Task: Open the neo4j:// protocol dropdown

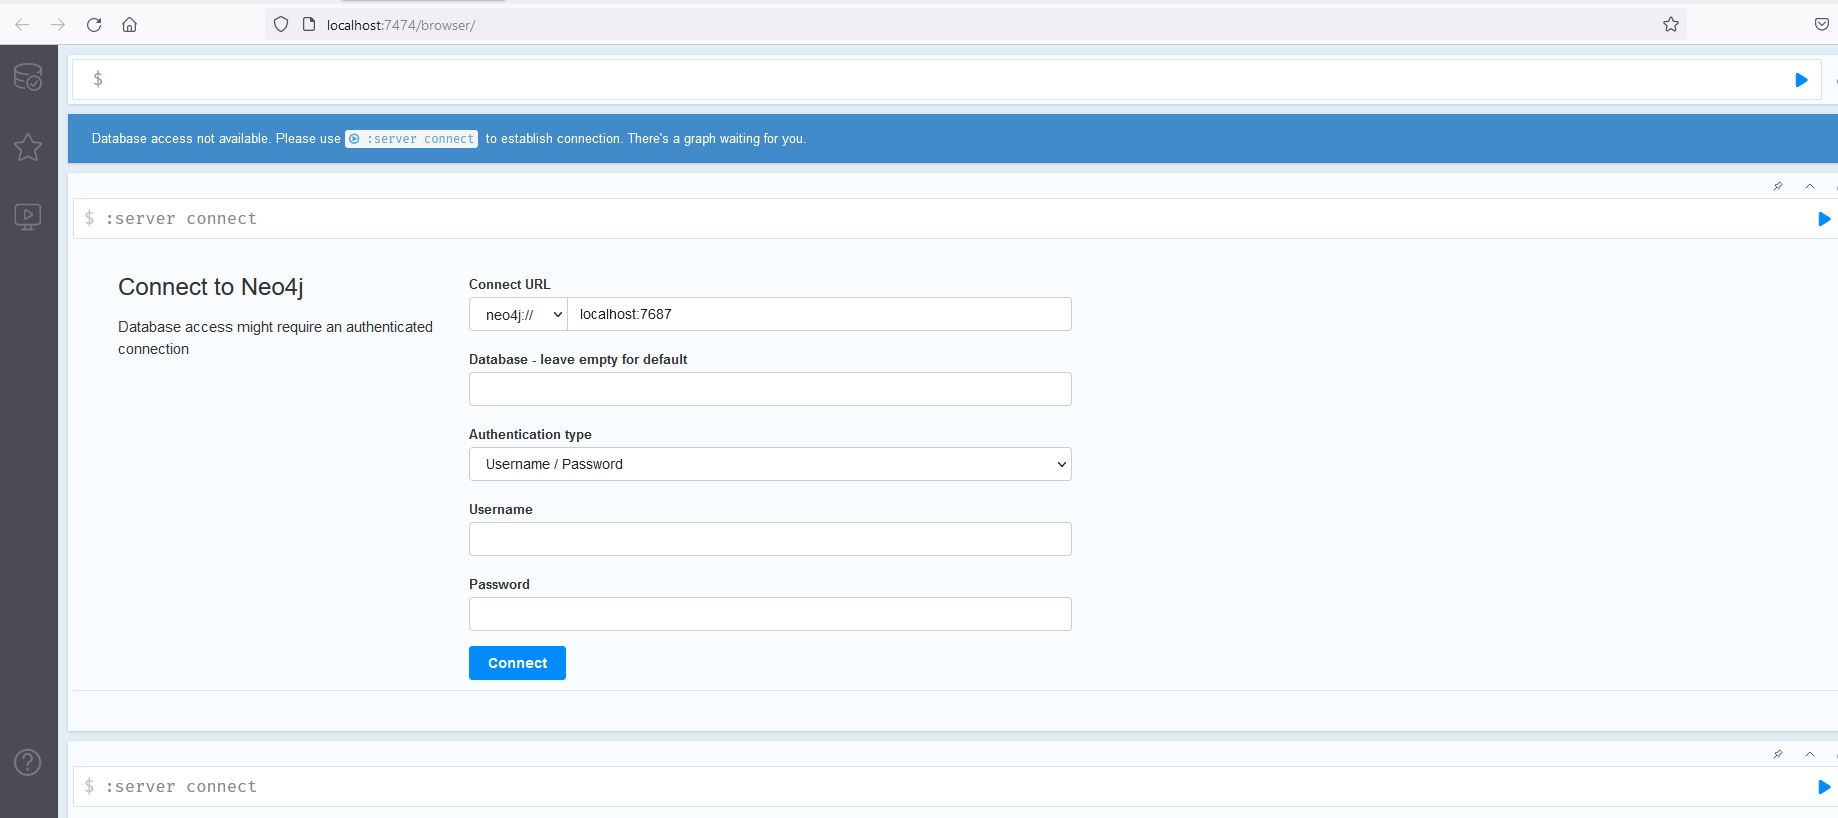Action: [x=518, y=314]
